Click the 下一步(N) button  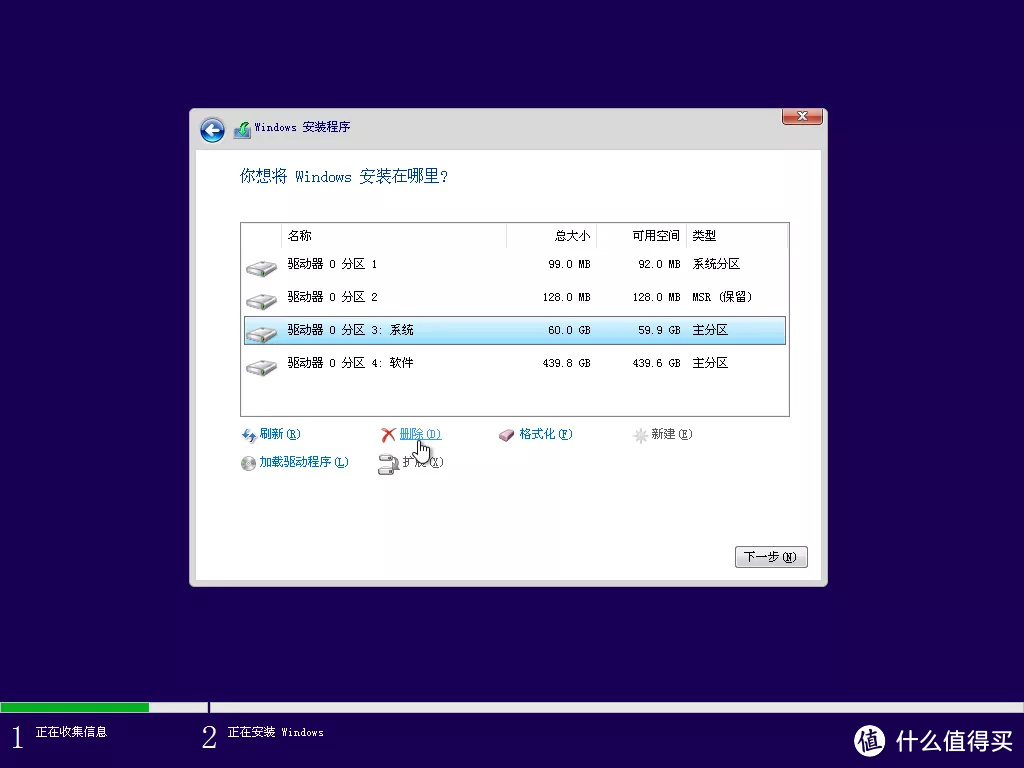coord(770,557)
